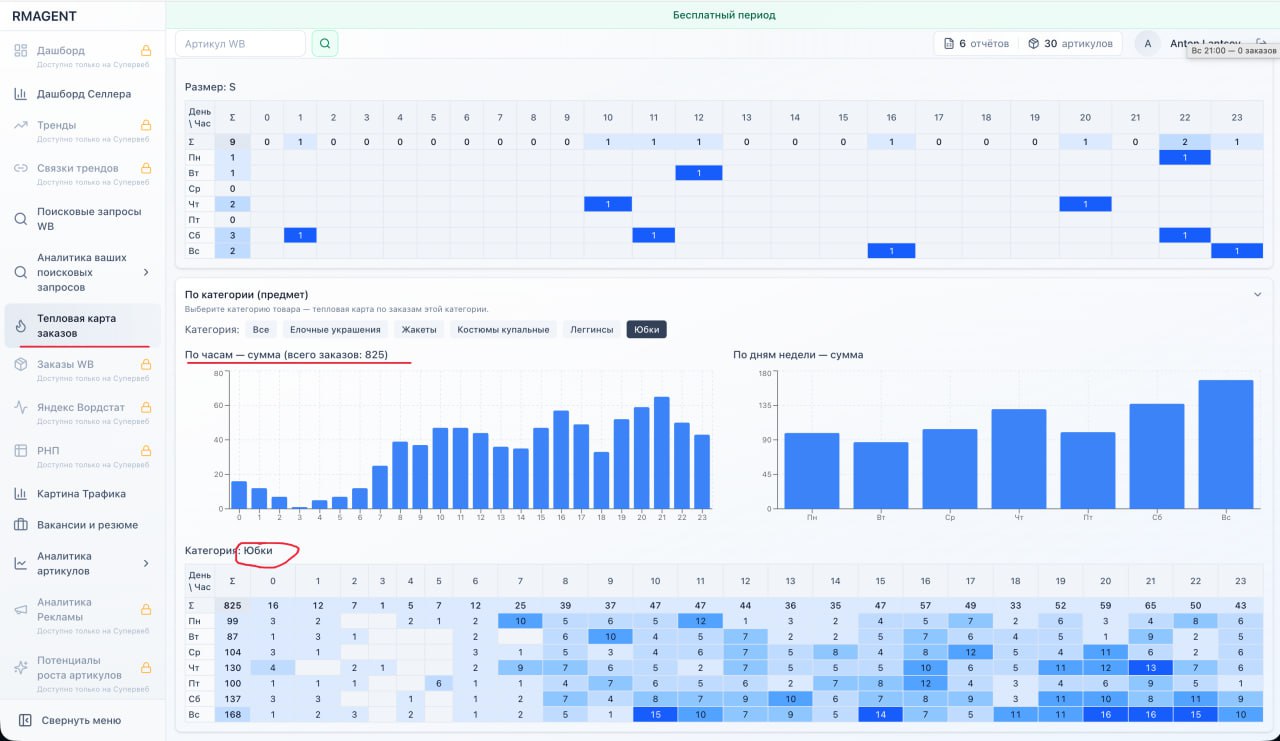Expand the Аналитика артикулов submenu arrow

[x=146, y=564]
